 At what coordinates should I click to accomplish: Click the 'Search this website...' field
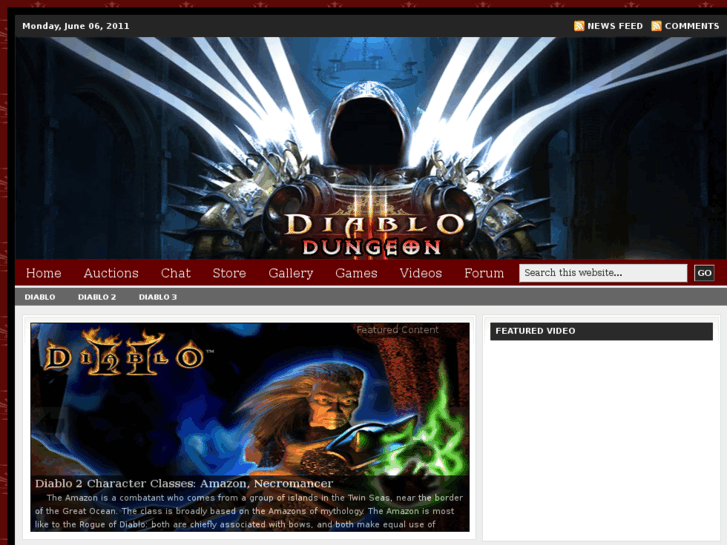(x=603, y=273)
